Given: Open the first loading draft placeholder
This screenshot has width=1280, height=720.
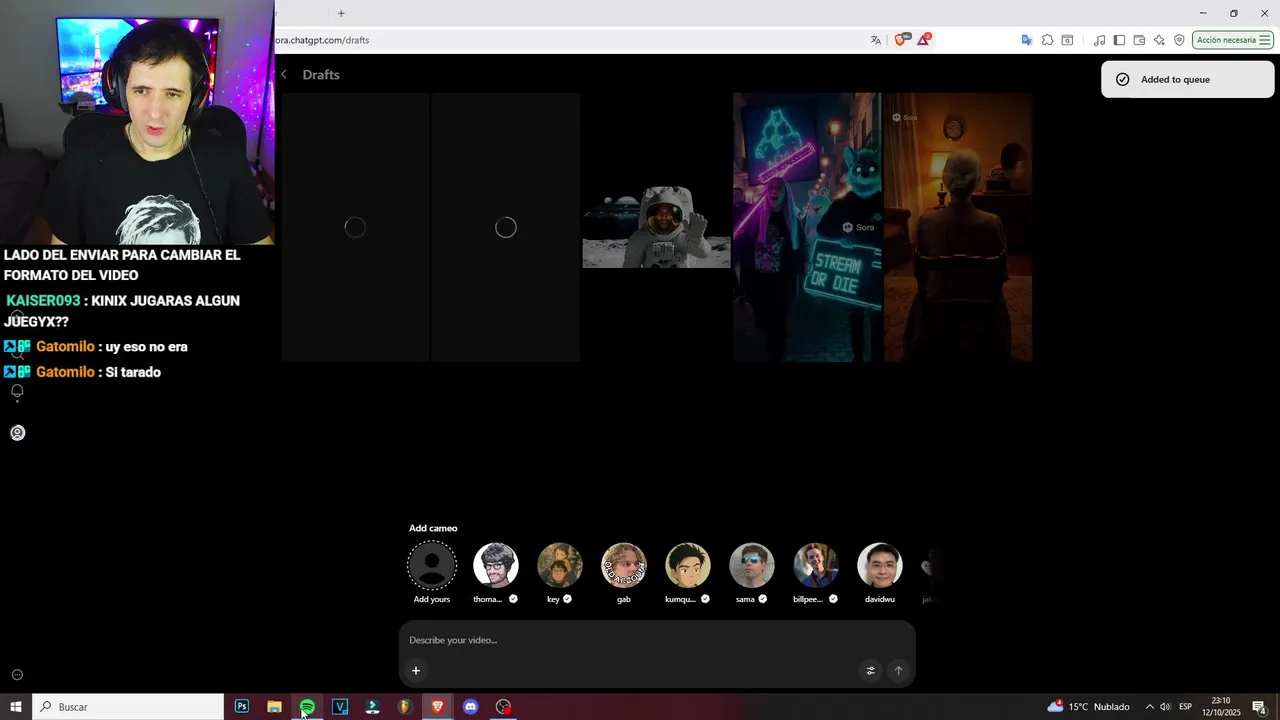Looking at the screenshot, I should point(355,227).
